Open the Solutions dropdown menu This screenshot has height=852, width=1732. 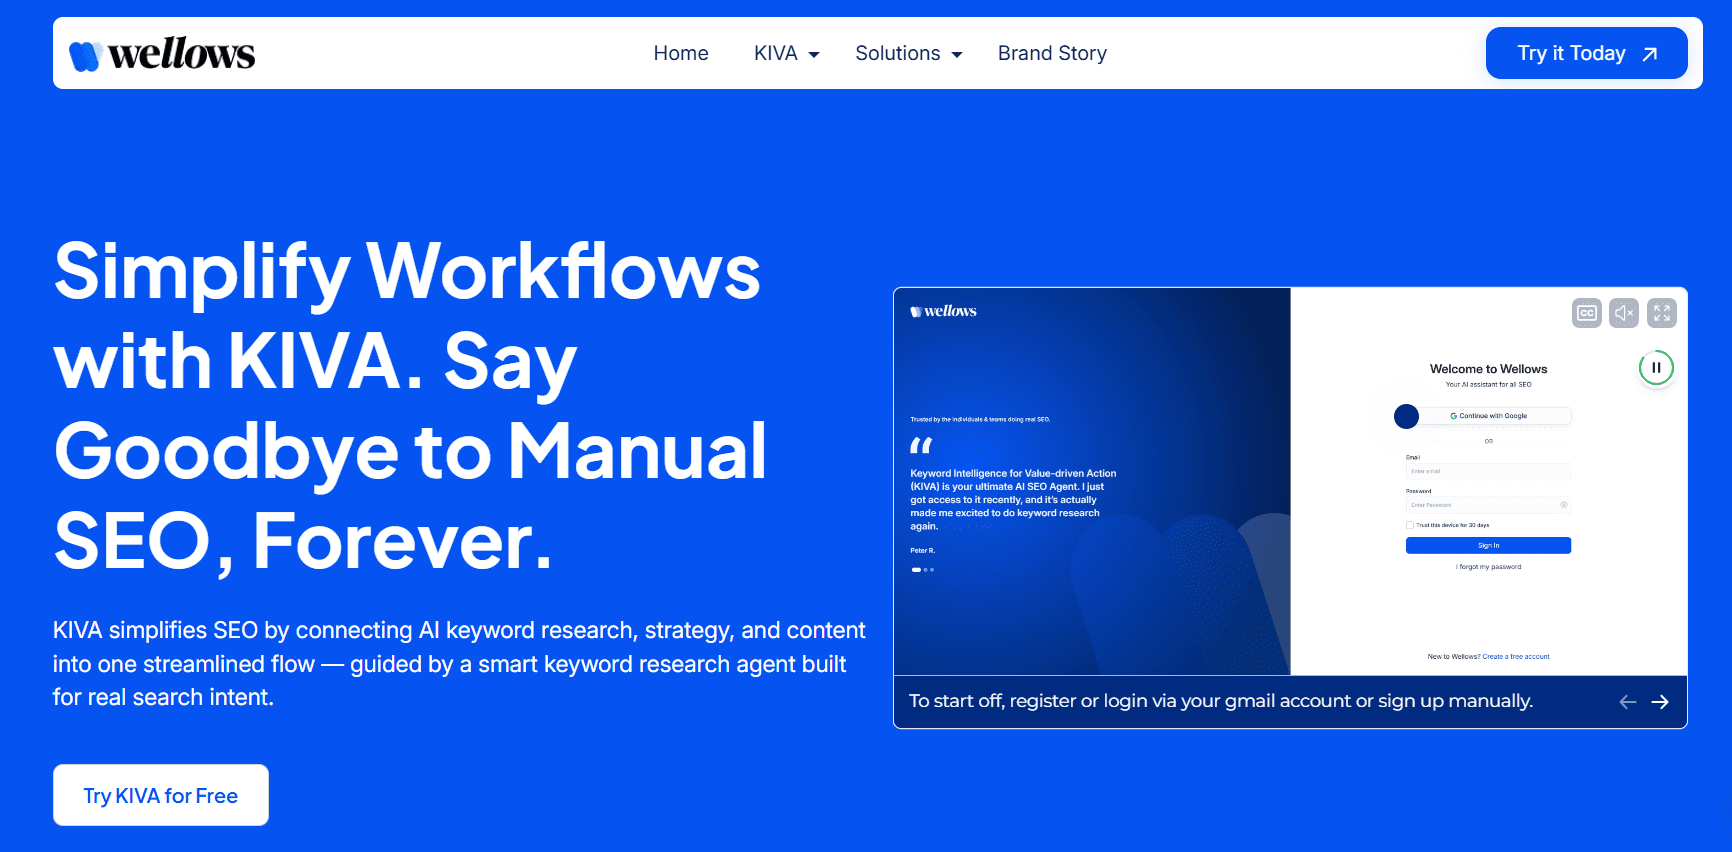(x=908, y=54)
